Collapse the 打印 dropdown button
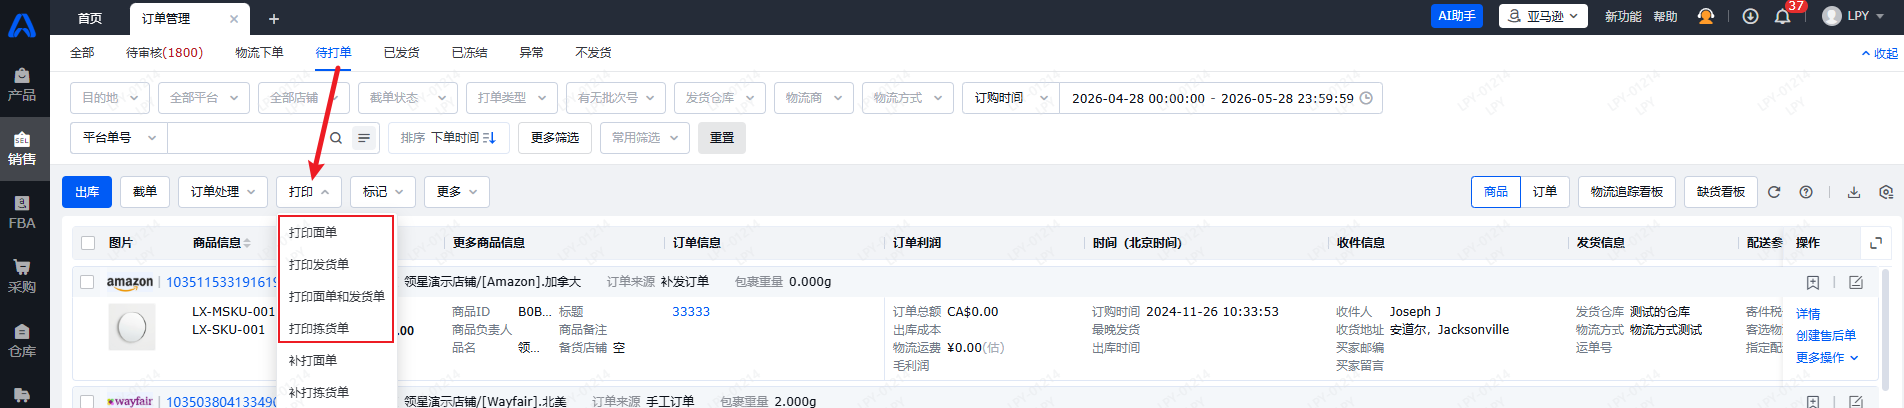 pos(309,192)
